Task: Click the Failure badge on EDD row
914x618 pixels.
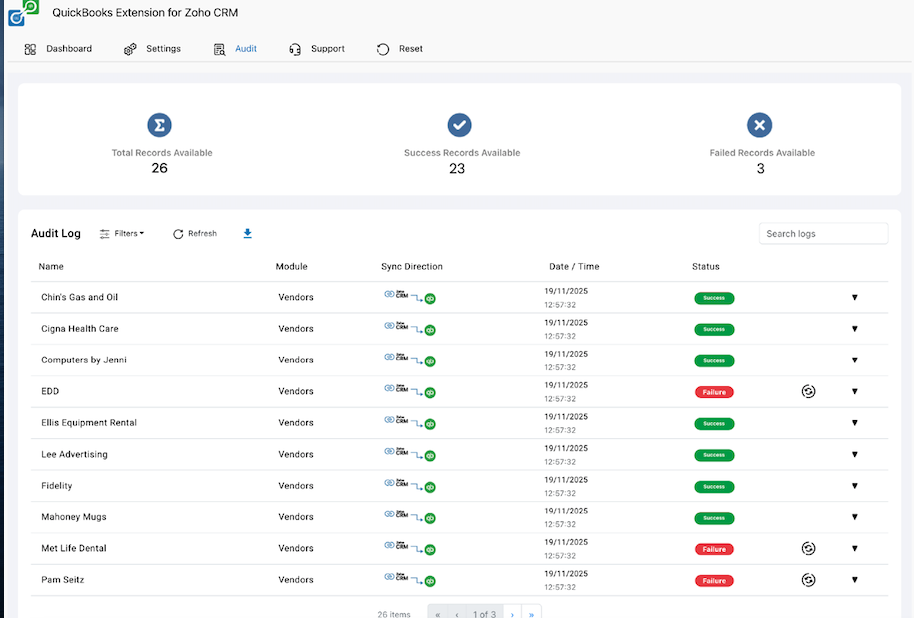Action: (x=714, y=391)
